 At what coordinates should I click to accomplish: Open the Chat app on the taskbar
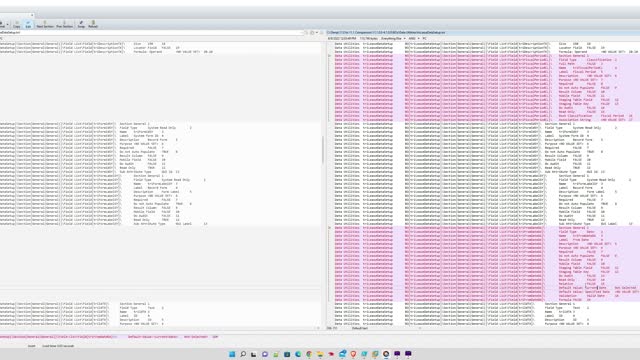point(265,354)
